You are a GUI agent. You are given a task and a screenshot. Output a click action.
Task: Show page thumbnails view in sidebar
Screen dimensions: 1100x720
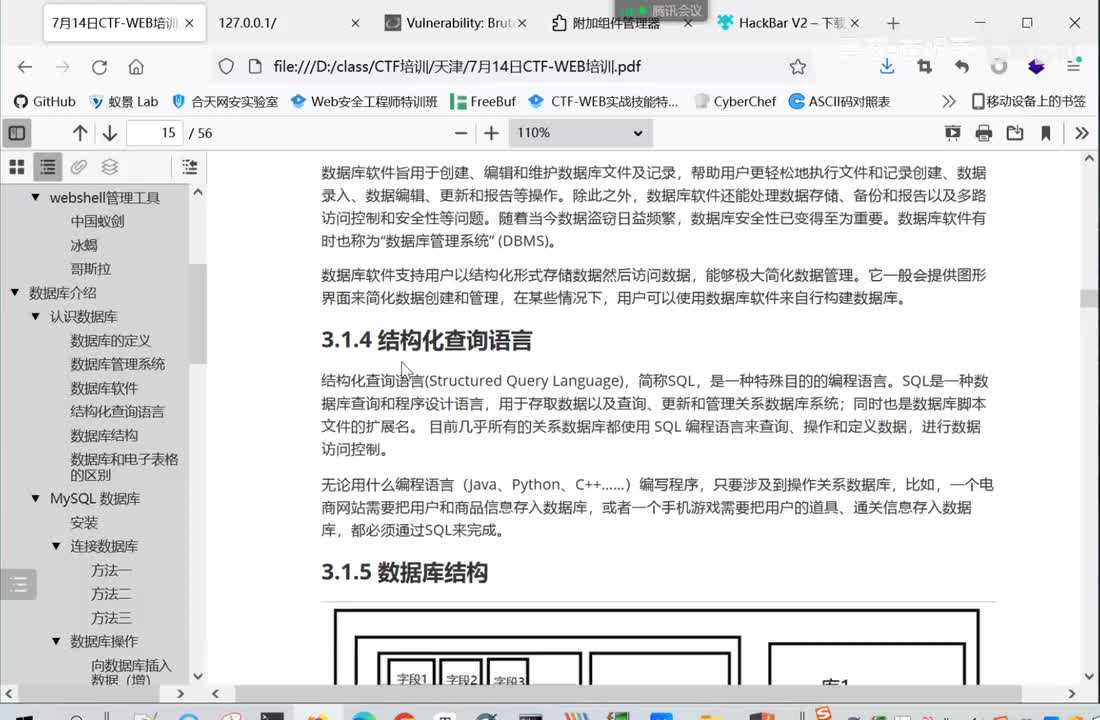coord(17,167)
